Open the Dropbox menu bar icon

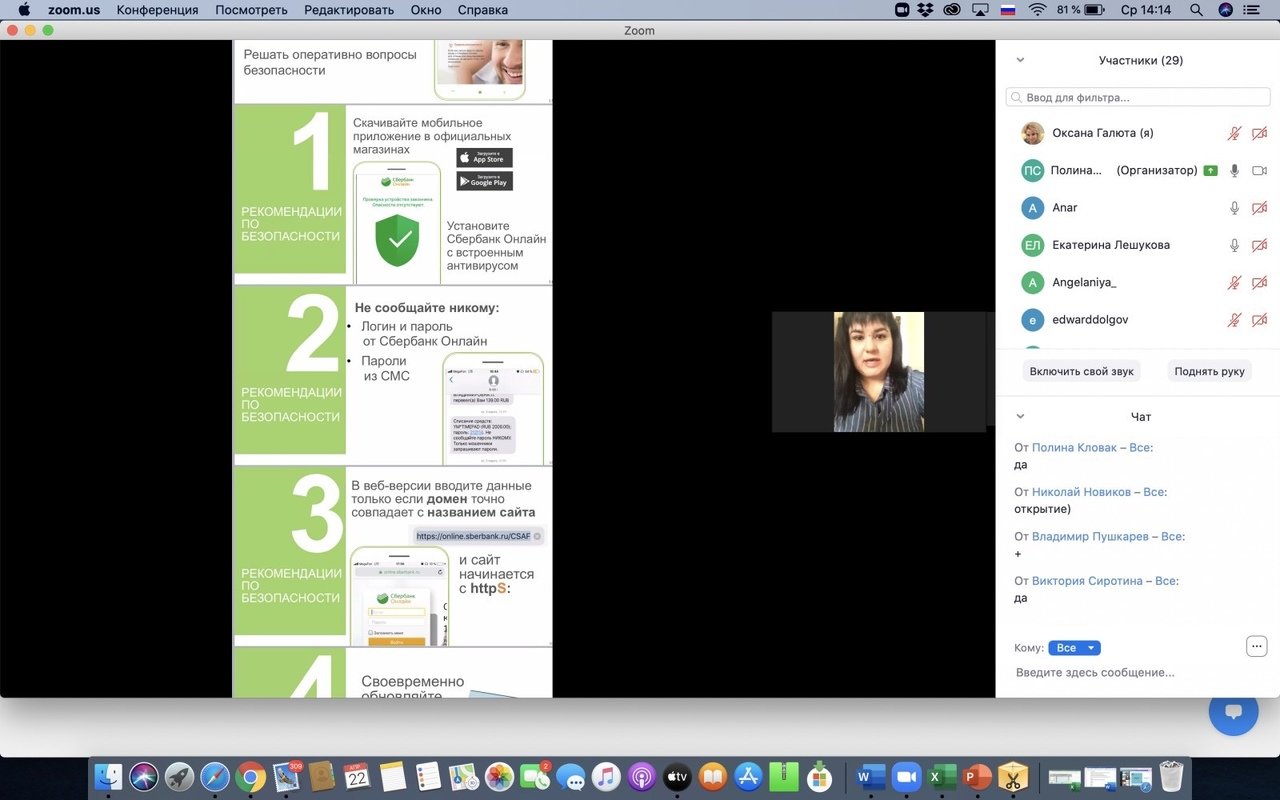point(926,10)
